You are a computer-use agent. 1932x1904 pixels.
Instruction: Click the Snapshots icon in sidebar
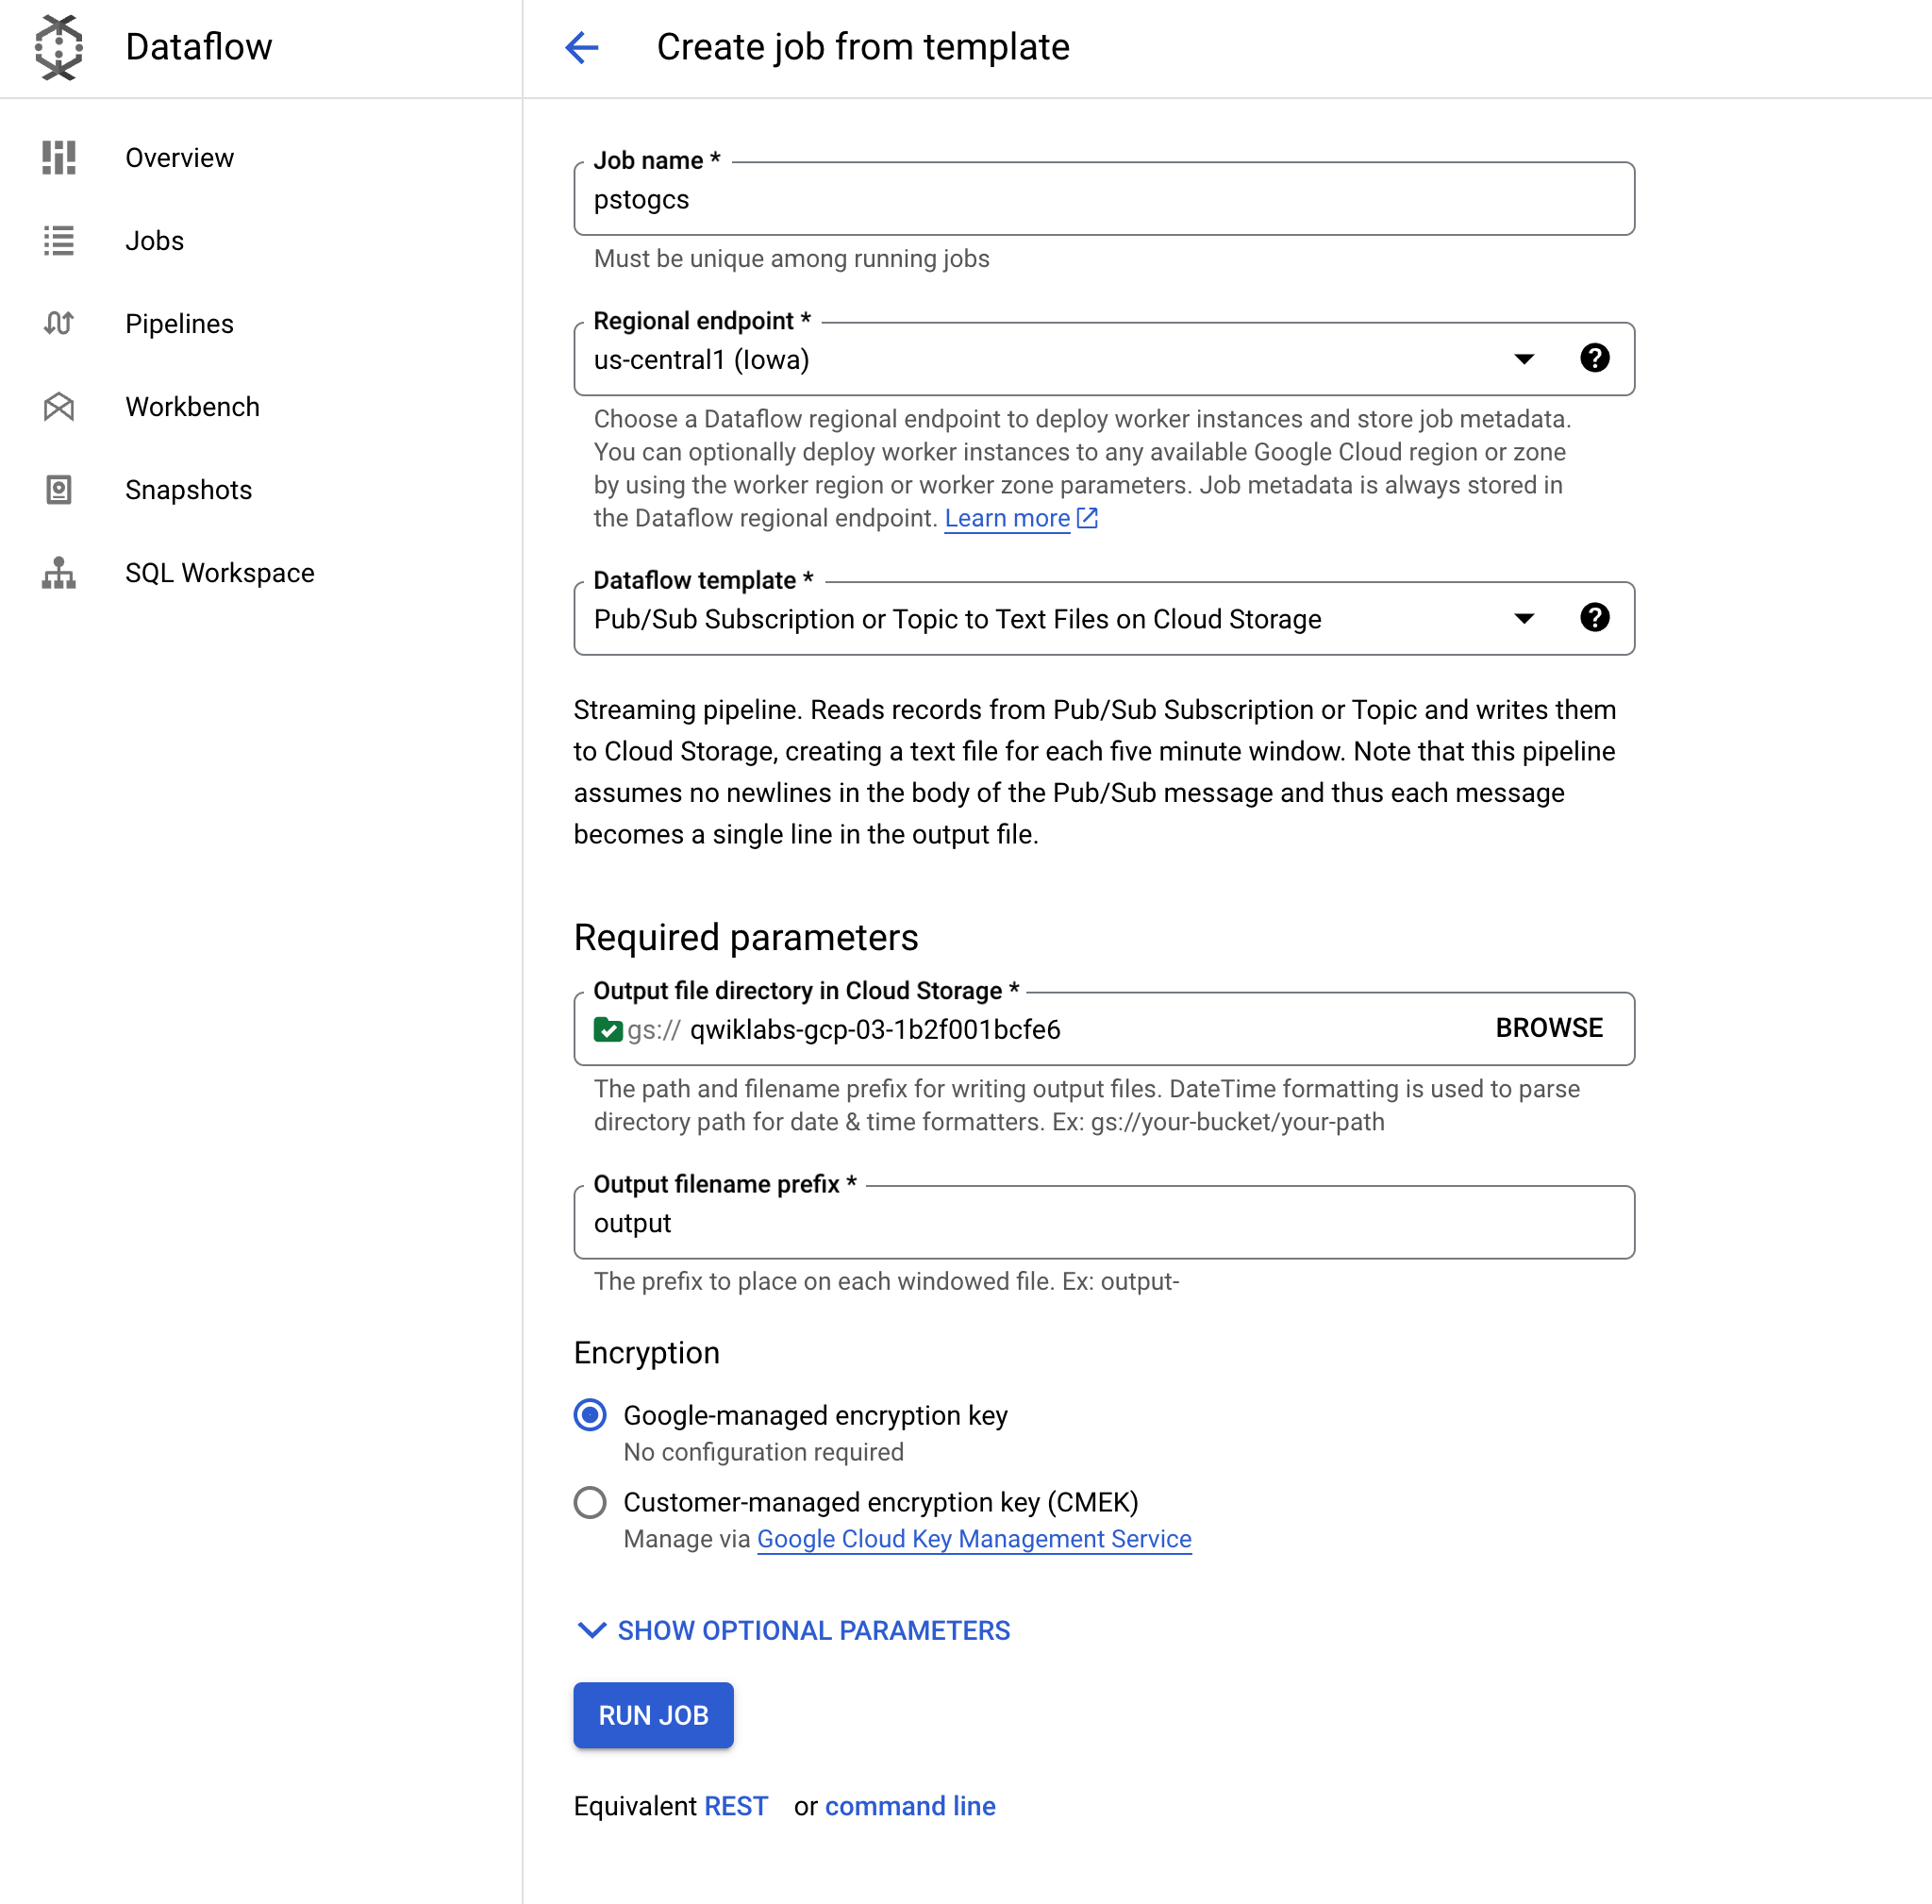point(59,490)
